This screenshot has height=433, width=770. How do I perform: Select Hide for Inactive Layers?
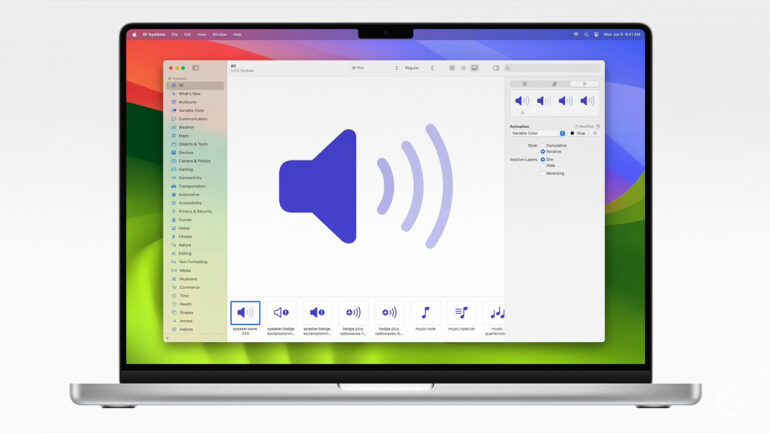(x=543, y=165)
